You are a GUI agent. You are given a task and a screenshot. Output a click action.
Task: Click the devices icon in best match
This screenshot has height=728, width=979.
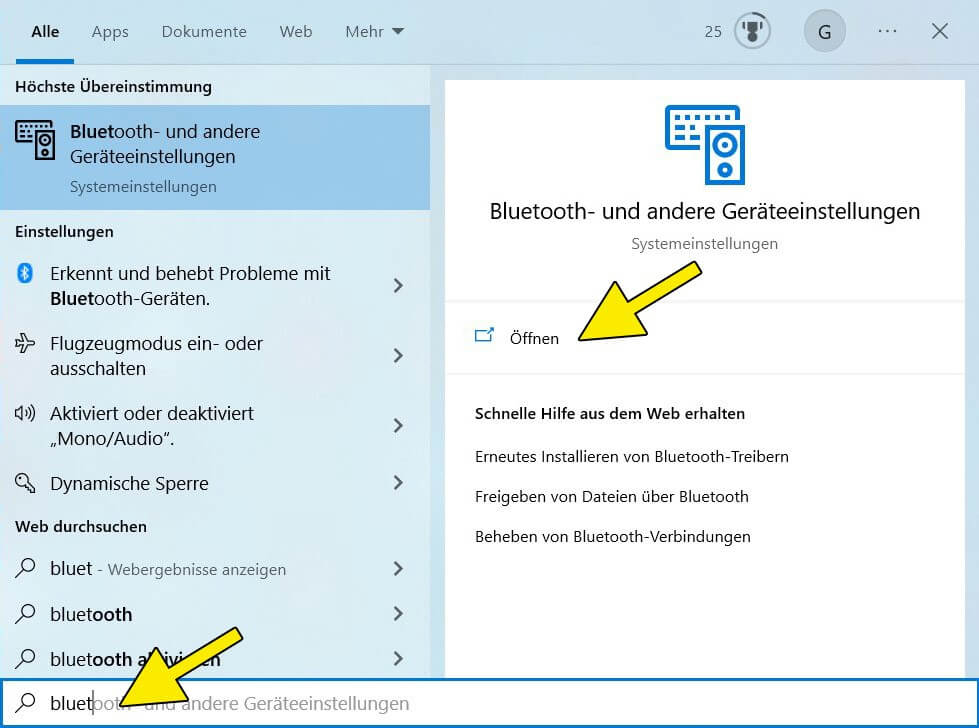pos(35,140)
